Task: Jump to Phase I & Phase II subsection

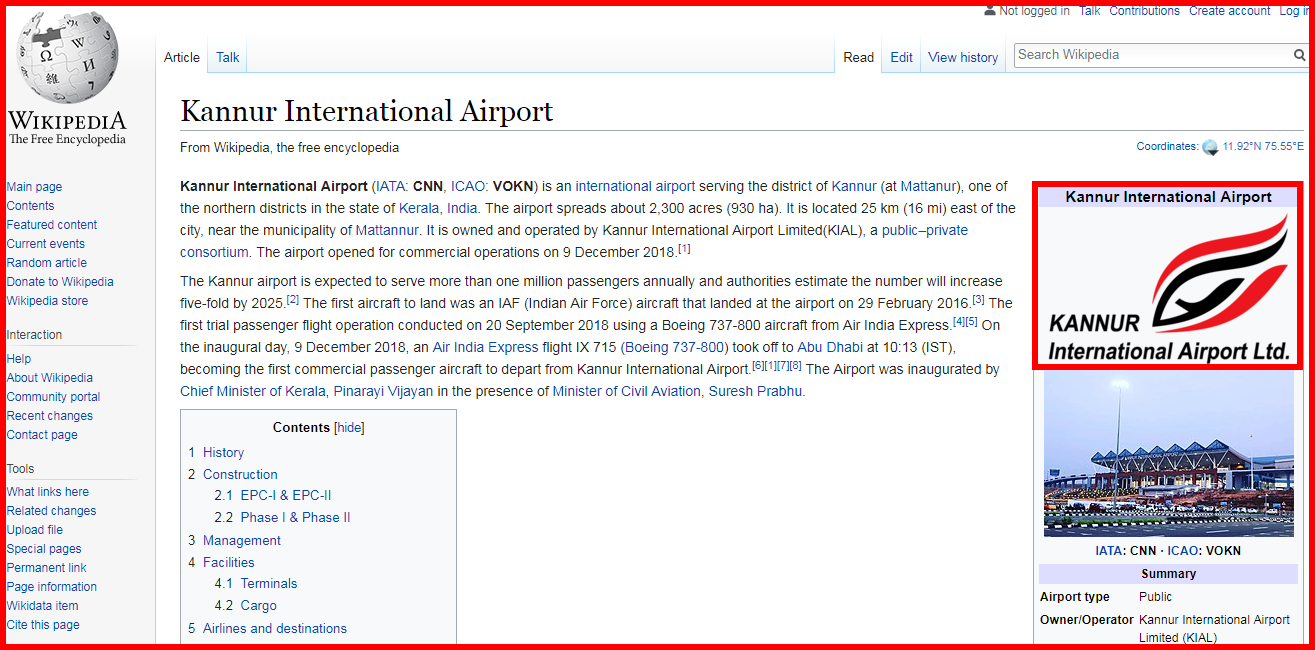Action: 296,518
